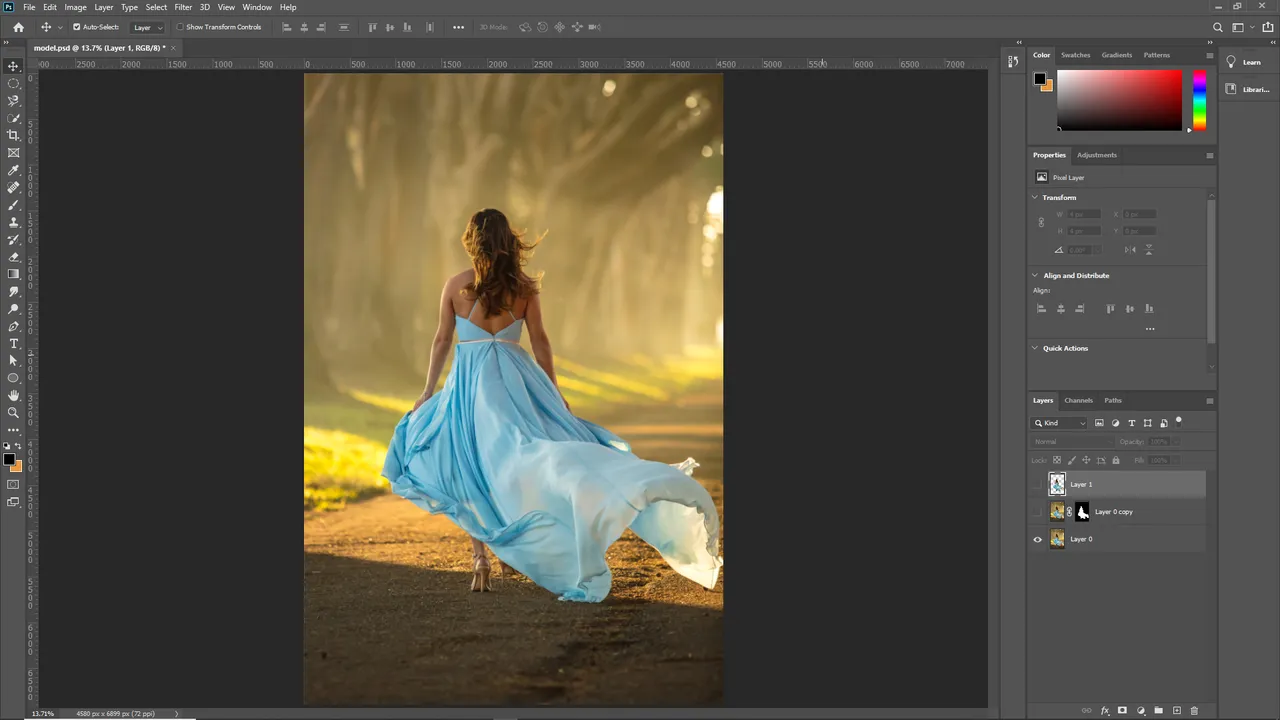This screenshot has width=1280, height=720.
Task: Toggle layer filtering switch in Layers panel
Action: click(x=1179, y=421)
